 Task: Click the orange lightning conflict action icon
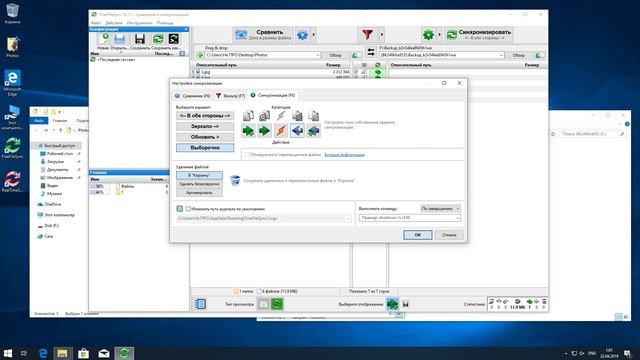pyautogui.click(x=281, y=131)
